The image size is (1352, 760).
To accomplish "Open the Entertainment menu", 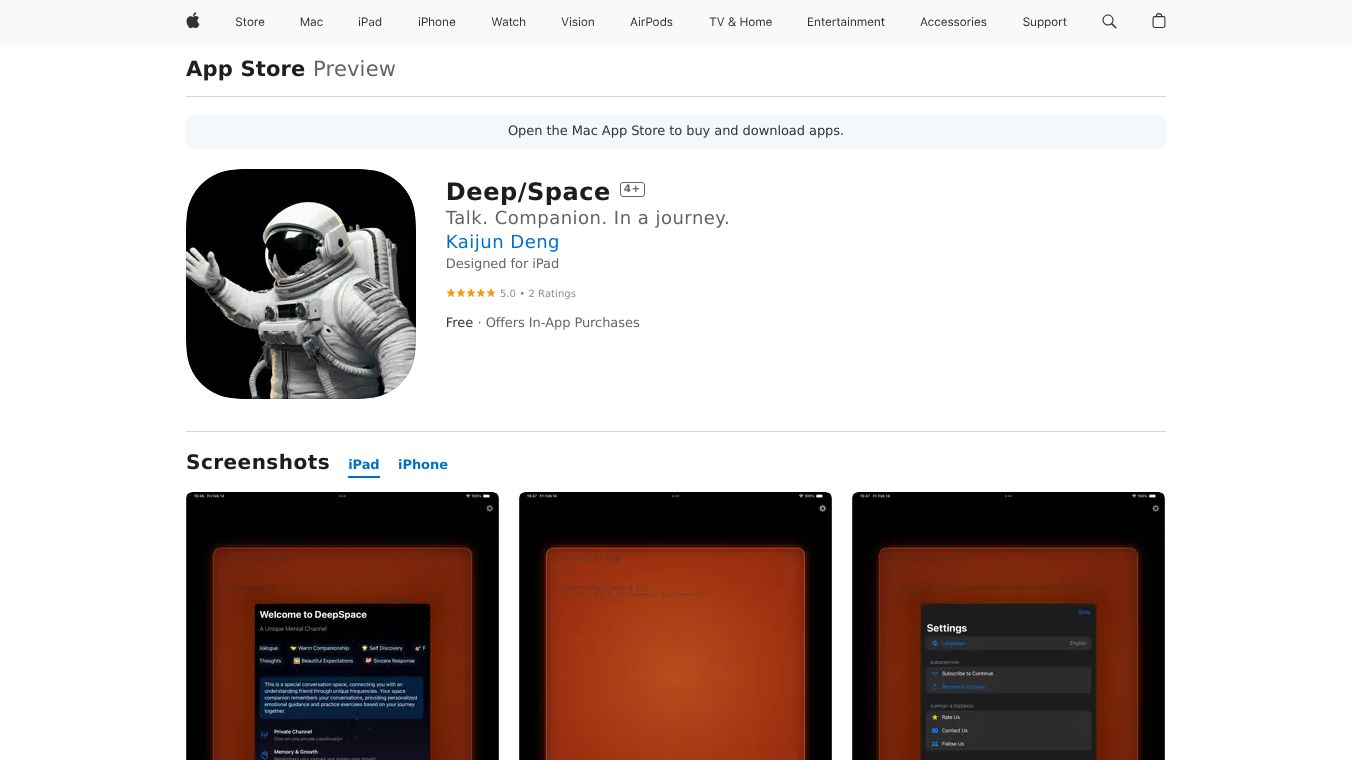I will (x=846, y=22).
